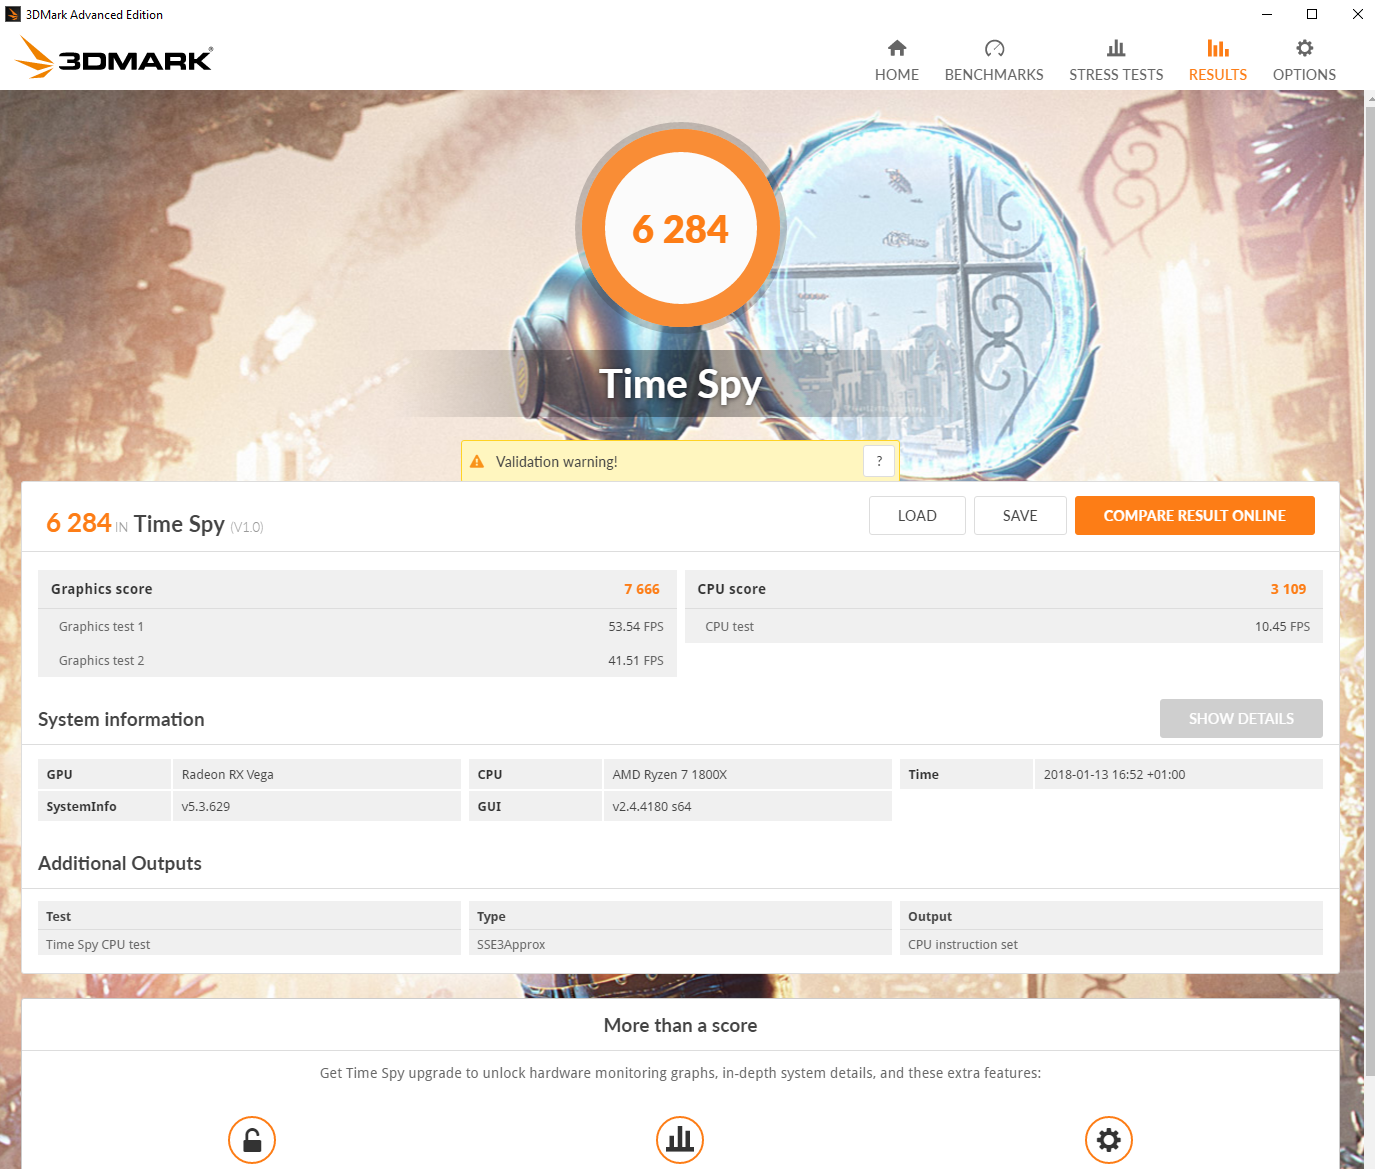1375x1169 pixels.
Task: Click the Graphics test 1 row
Action: 357,626
